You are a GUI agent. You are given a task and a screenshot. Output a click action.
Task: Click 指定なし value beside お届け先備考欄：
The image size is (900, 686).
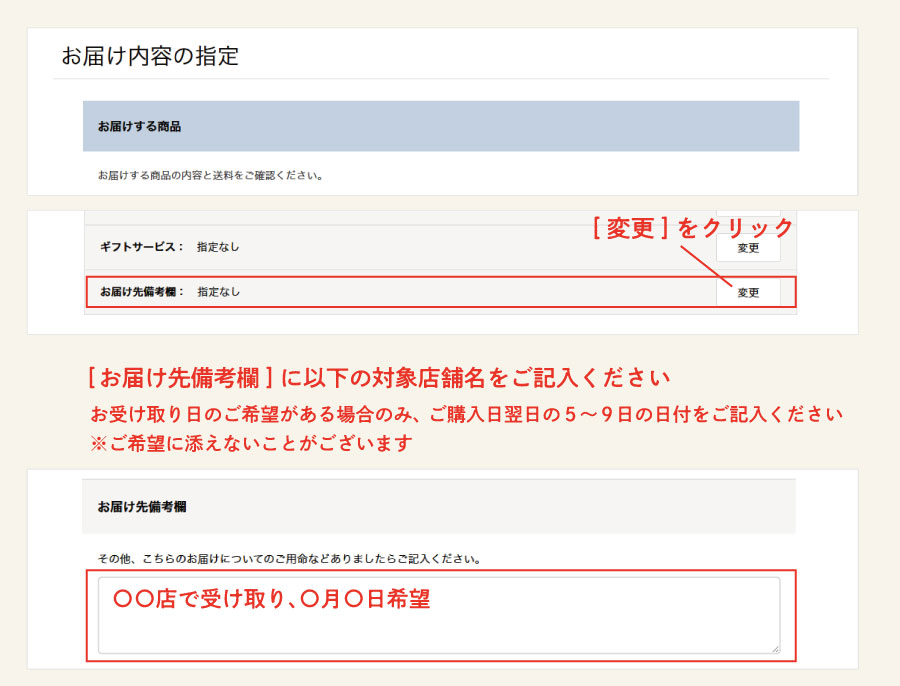pos(218,292)
